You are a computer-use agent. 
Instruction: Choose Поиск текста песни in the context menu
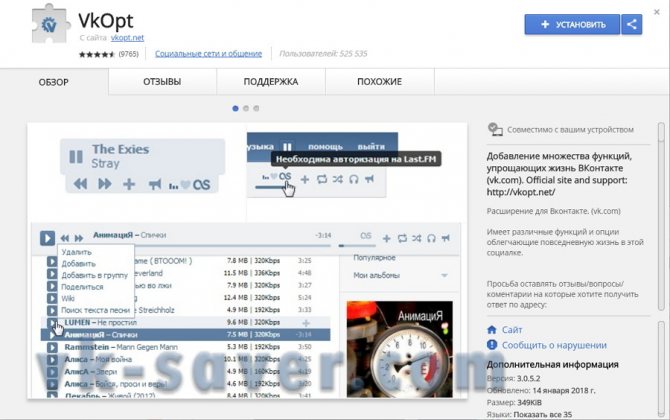click(96, 310)
